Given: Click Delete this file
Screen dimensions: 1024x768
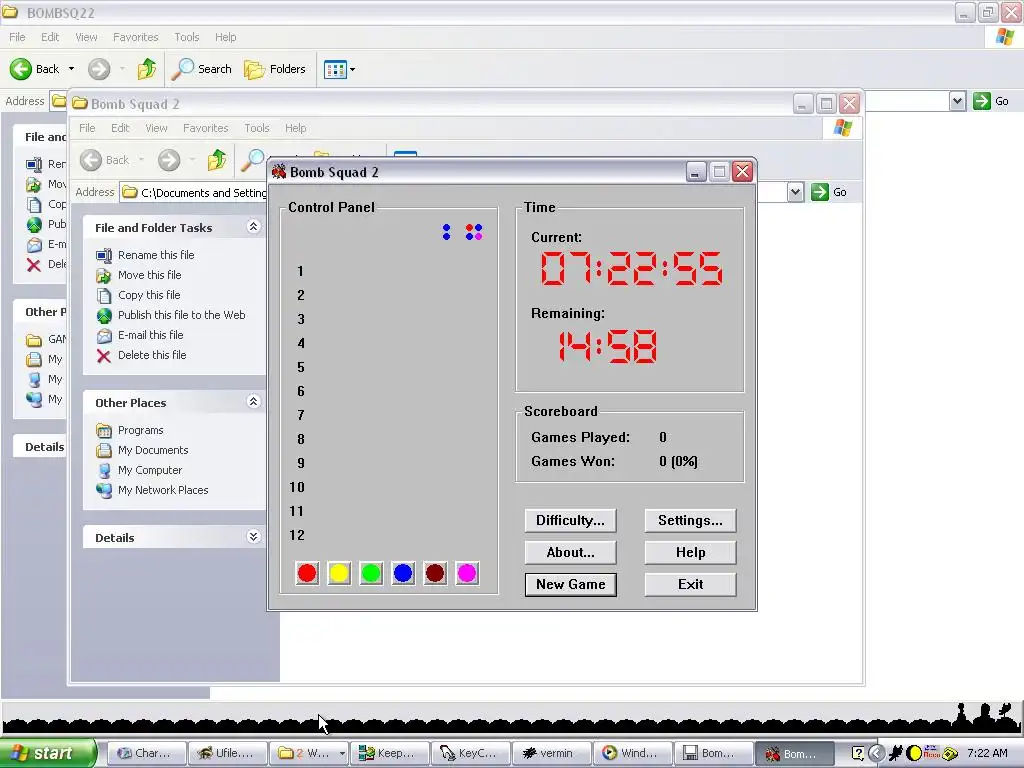Looking at the screenshot, I should coord(152,355).
